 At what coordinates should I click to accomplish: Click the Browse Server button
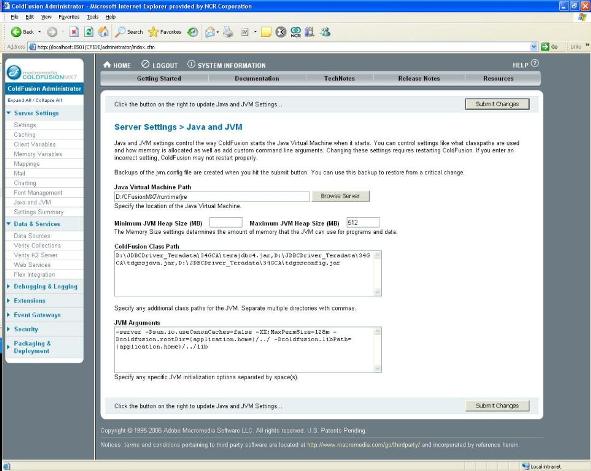(x=340, y=196)
